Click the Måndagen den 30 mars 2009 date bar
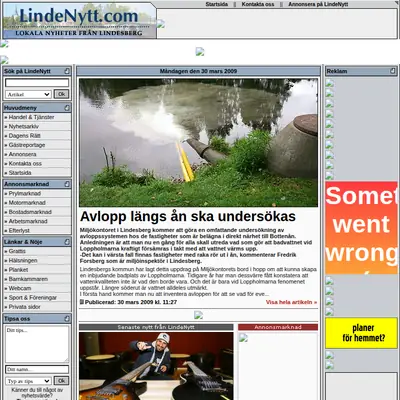Screen dimensions: 400x400 pos(198,71)
